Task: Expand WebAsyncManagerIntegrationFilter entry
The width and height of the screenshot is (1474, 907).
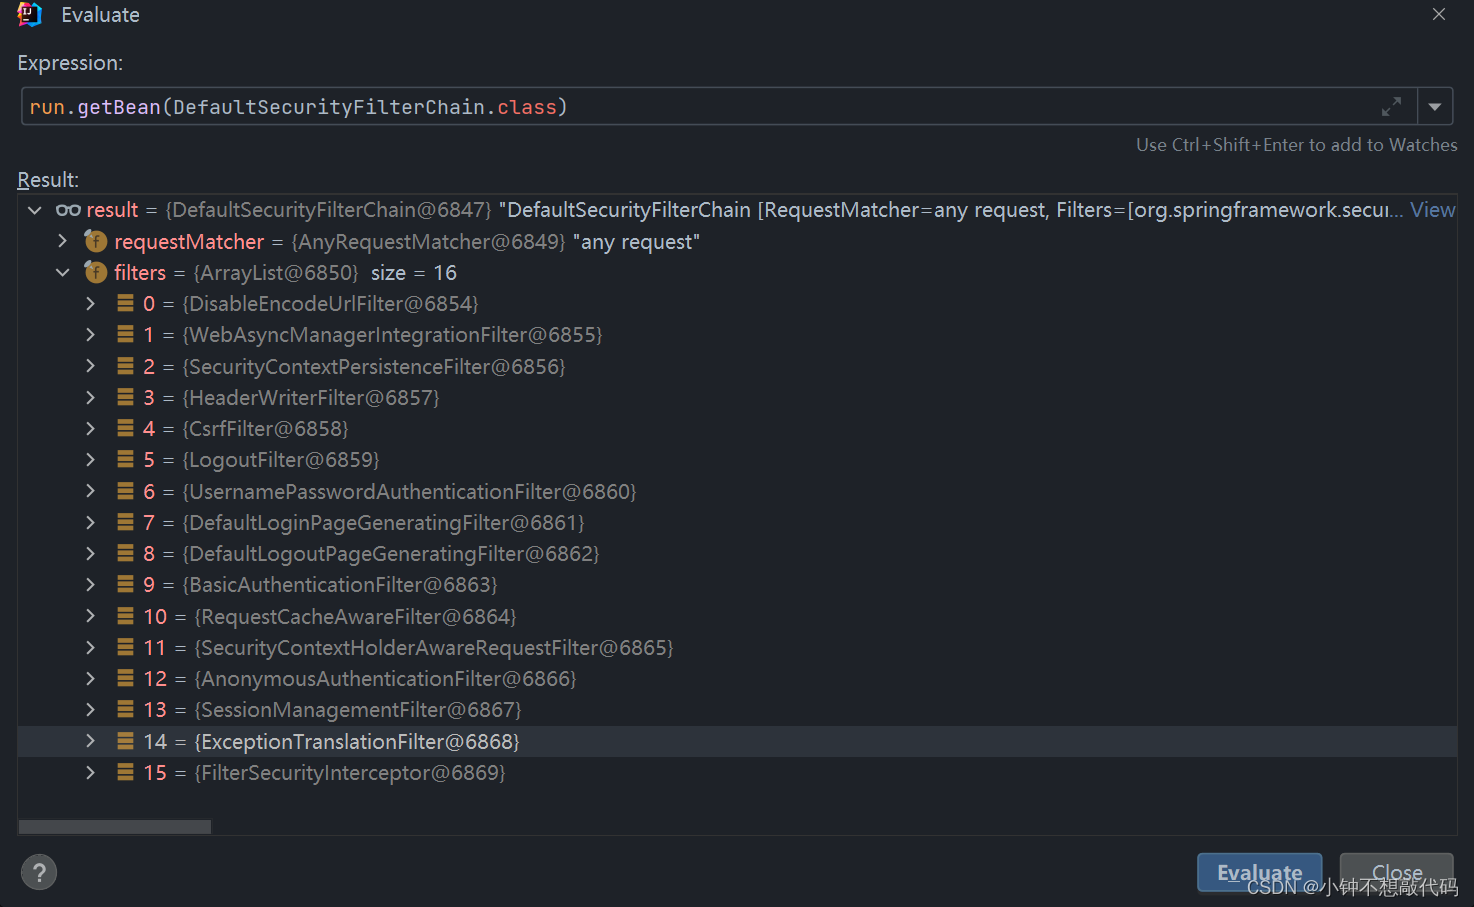Action: point(91,334)
